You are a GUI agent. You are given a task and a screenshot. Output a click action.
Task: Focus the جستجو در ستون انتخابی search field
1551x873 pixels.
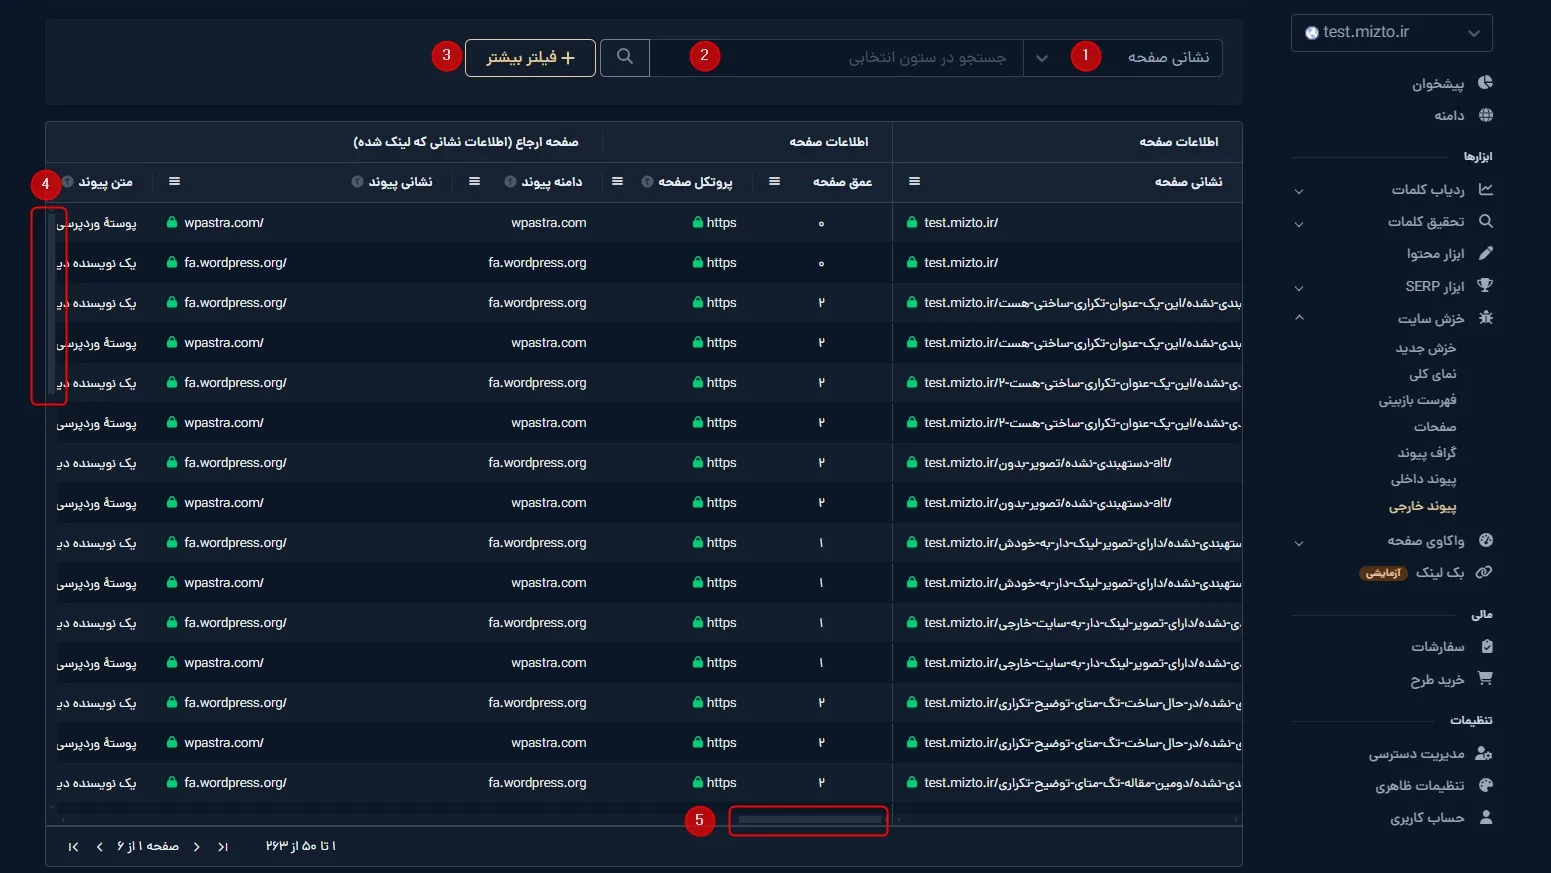point(836,58)
